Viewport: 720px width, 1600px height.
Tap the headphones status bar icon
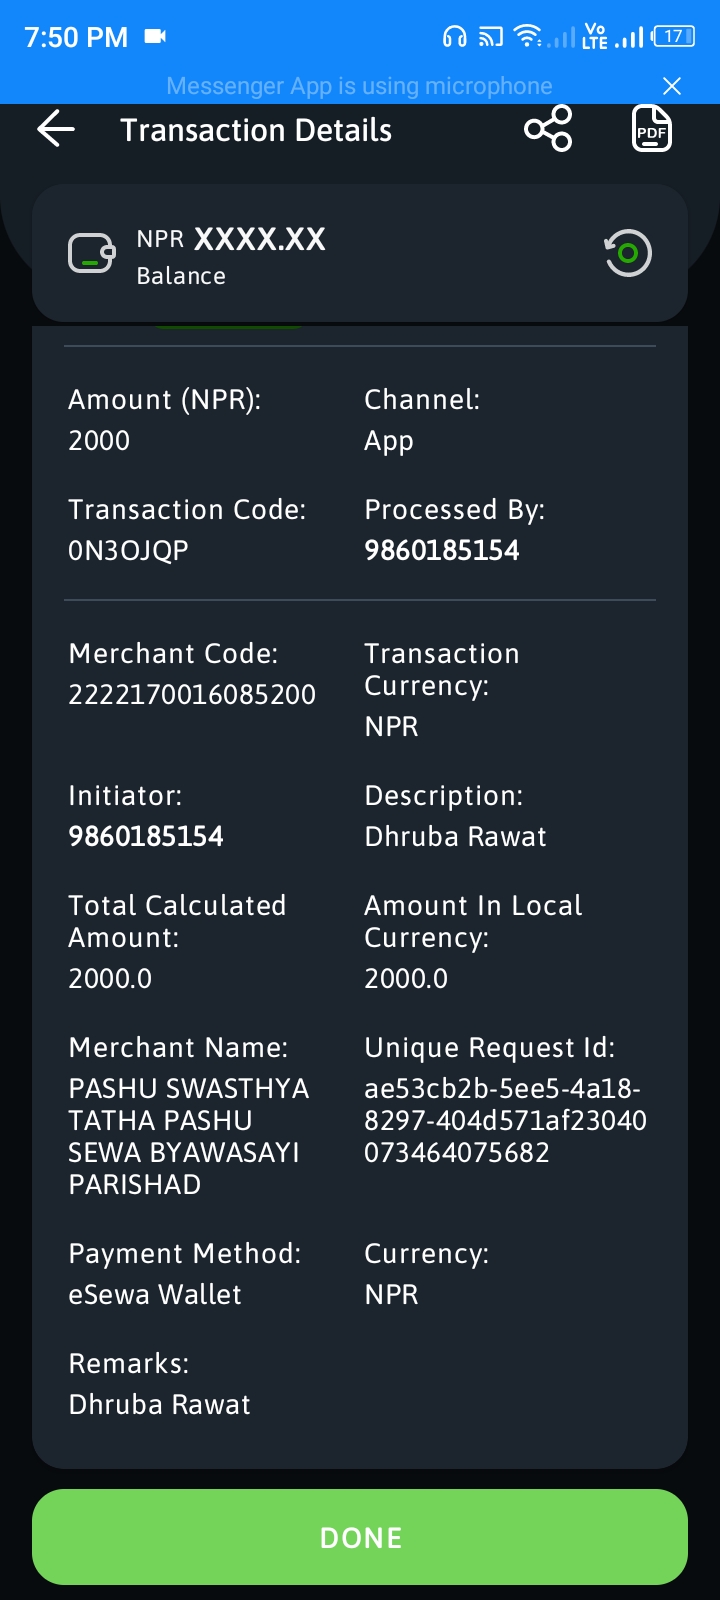[455, 38]
